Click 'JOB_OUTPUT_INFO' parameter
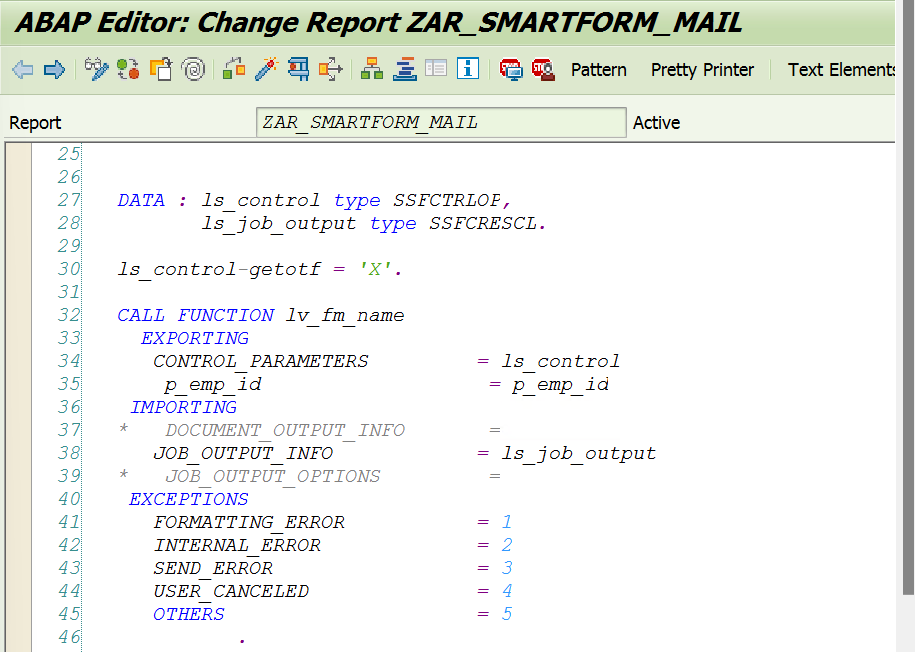This screenshot has height=652, width=915. [x=243, y=454]
